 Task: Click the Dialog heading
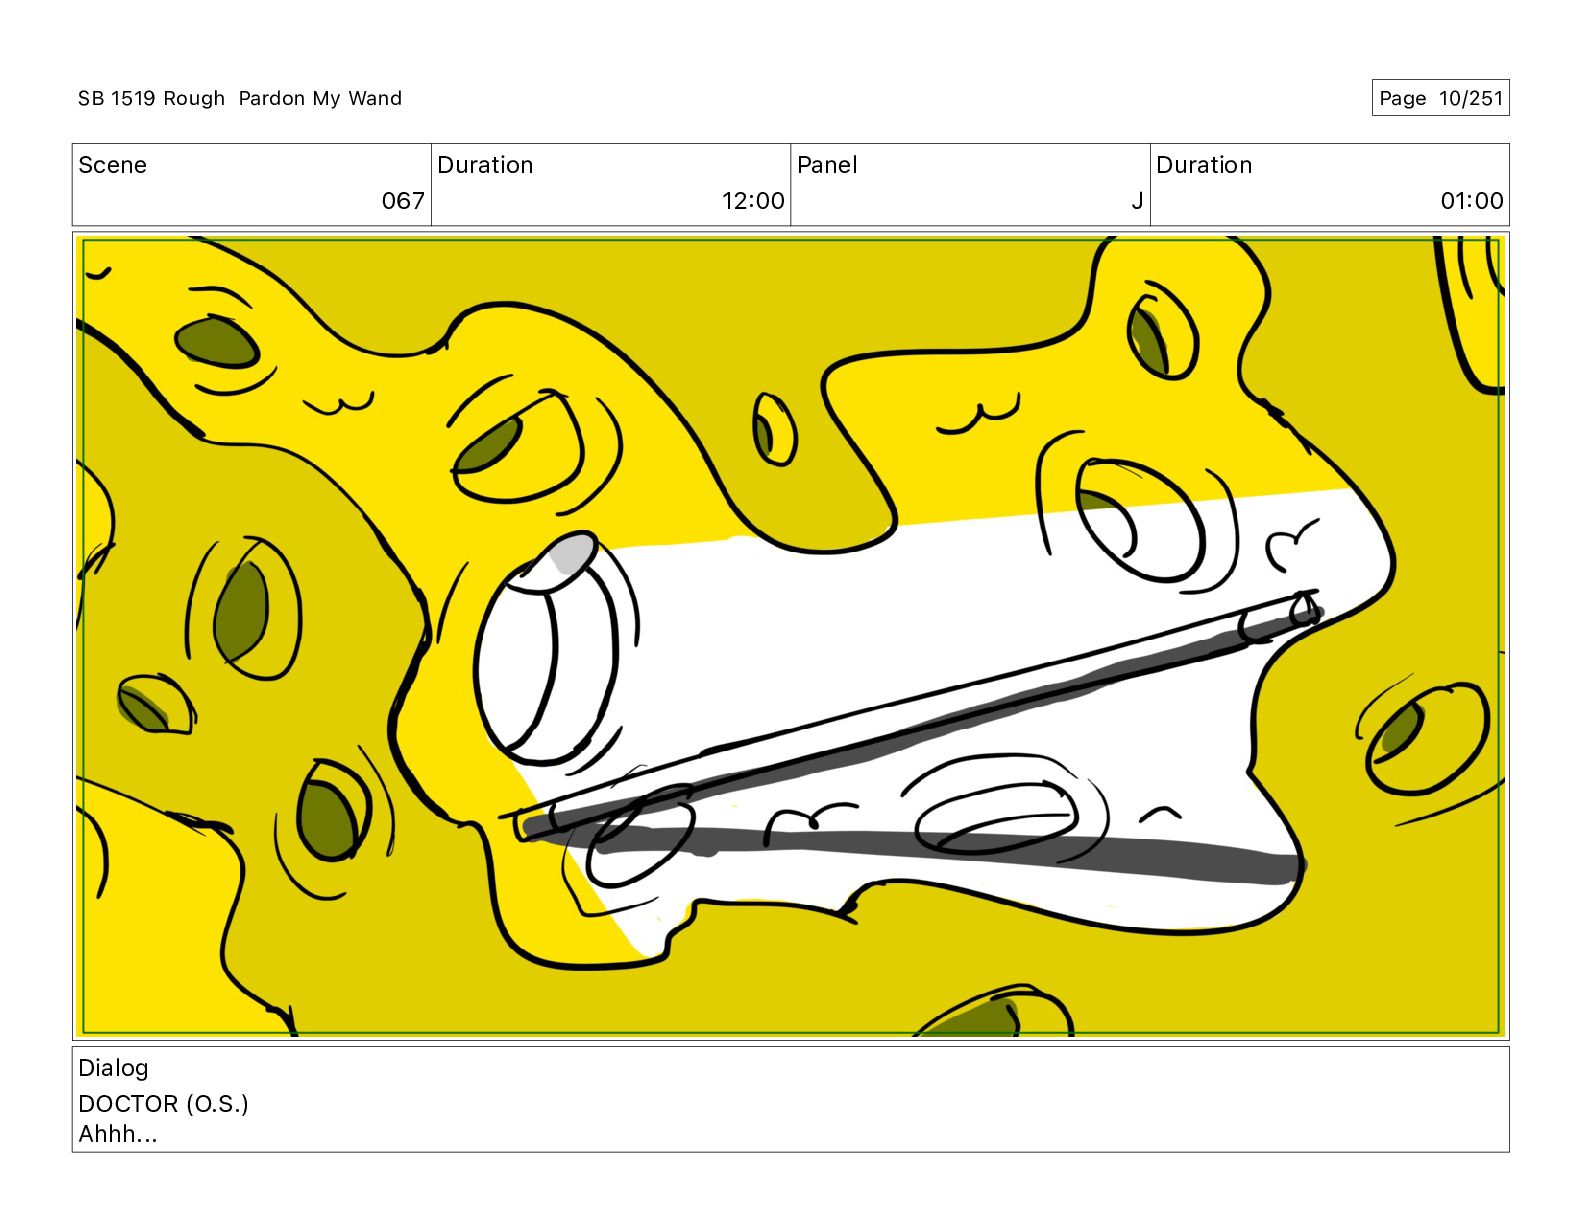point(113,1068)
